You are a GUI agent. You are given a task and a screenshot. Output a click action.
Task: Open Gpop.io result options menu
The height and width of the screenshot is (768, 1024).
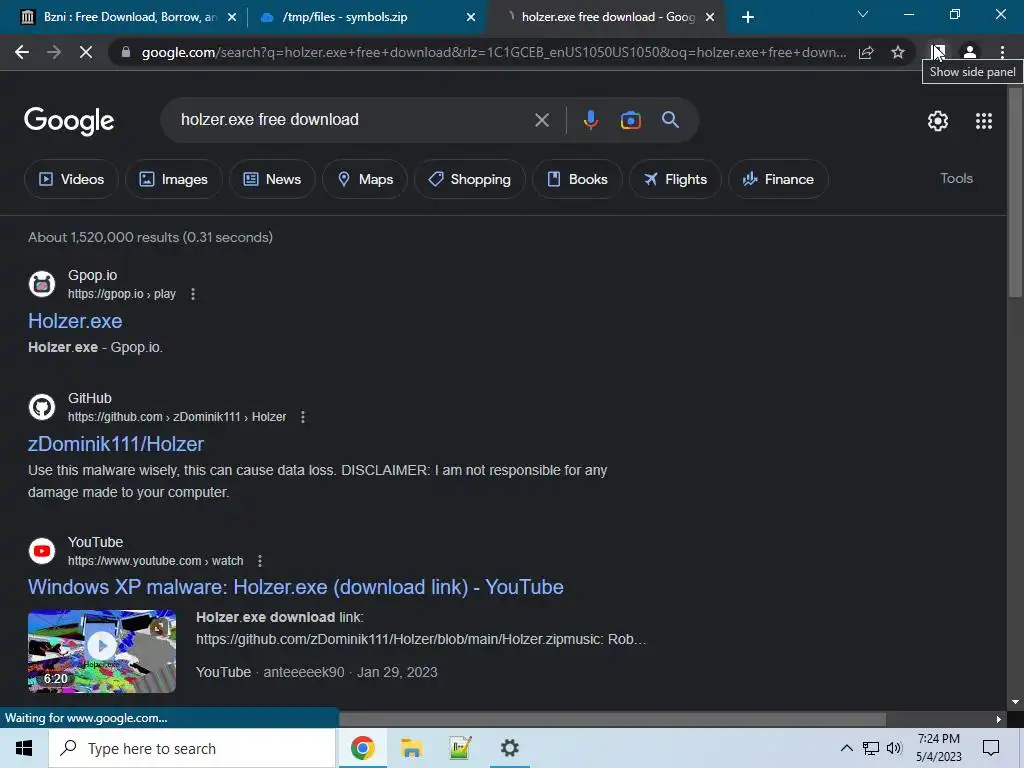[x=193, y=294]
